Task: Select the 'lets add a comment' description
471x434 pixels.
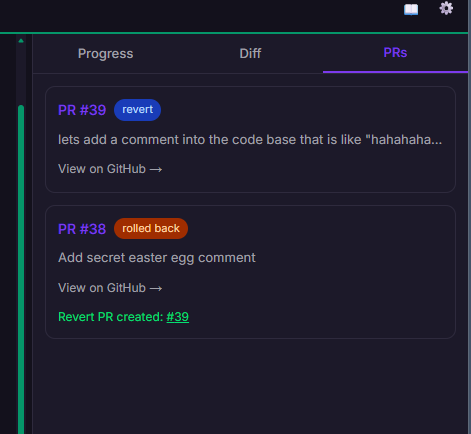Action: click(250, 140)
